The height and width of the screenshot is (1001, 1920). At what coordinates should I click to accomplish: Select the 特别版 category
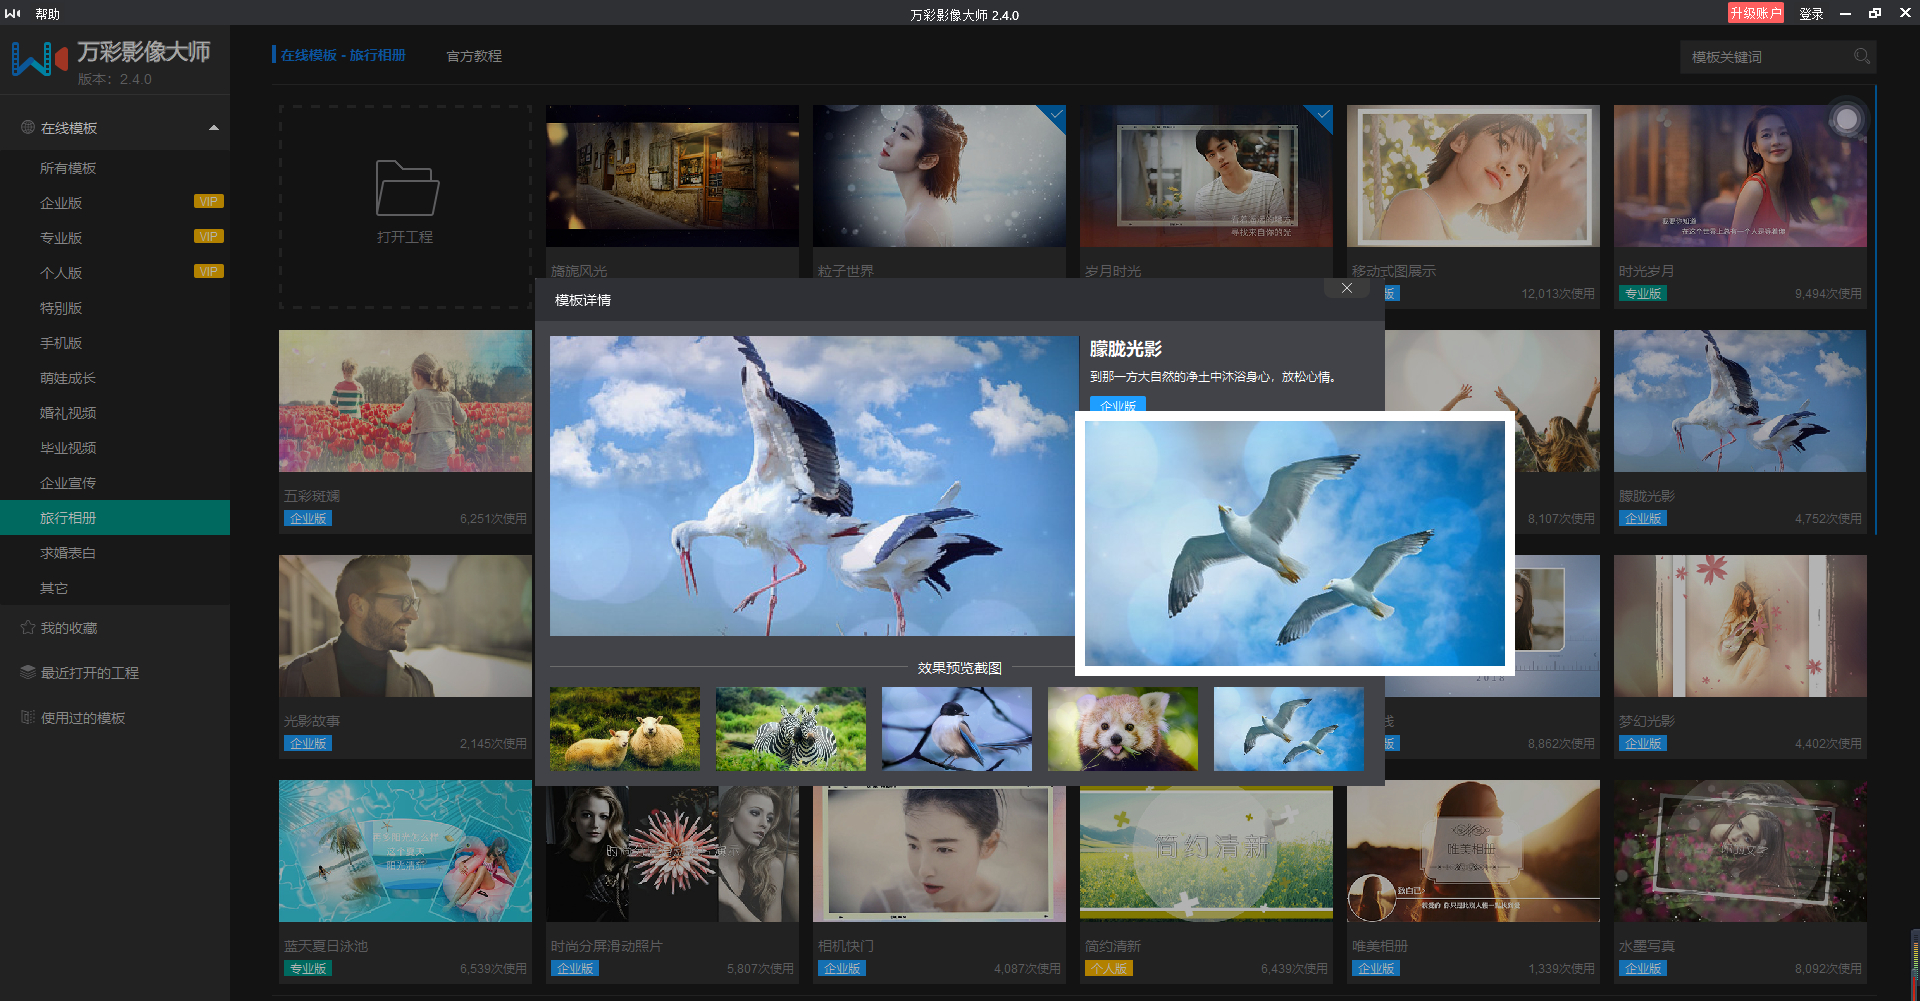coord(115,308)
